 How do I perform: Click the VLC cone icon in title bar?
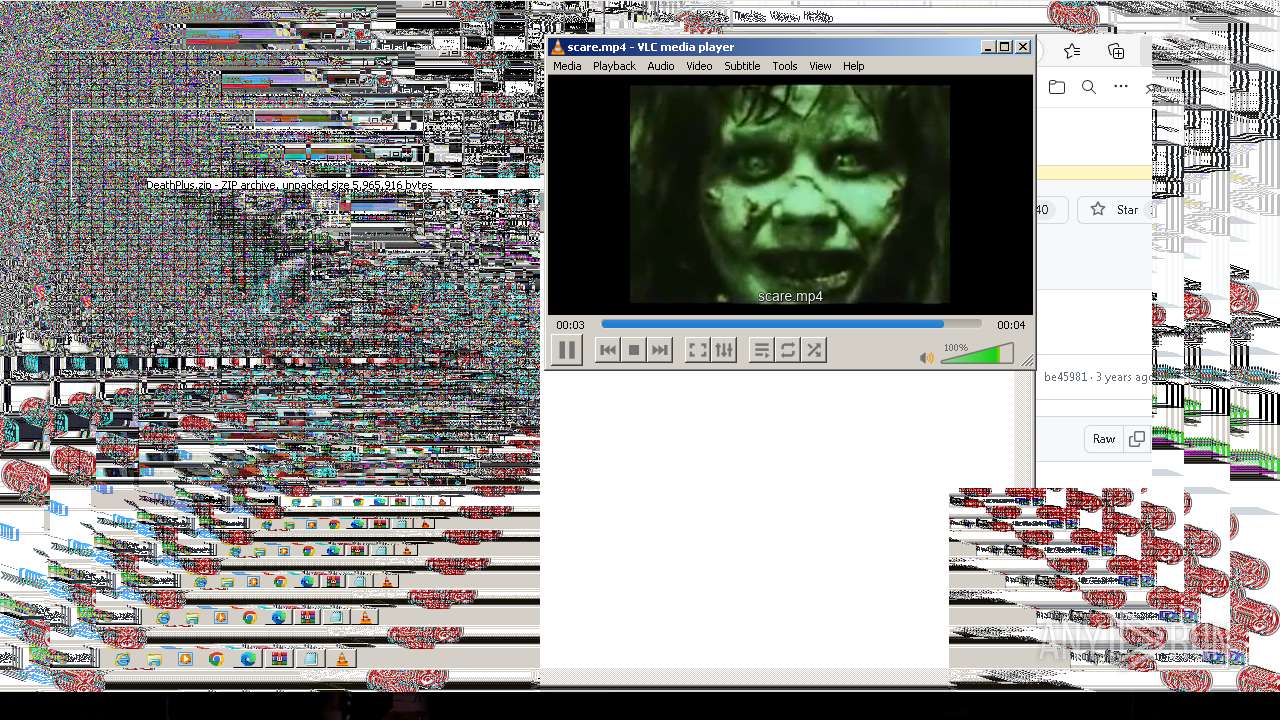(x=558, y=47)
